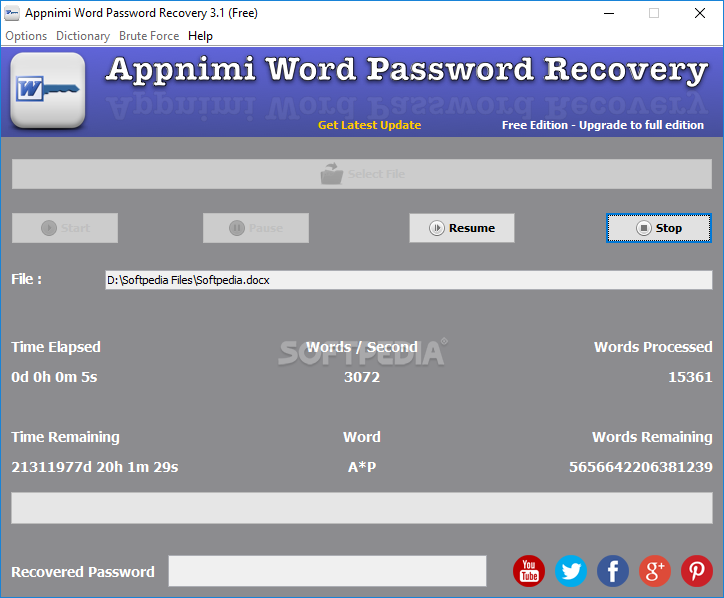
Task: Open the Facebook icon
Action: (613, 571)
